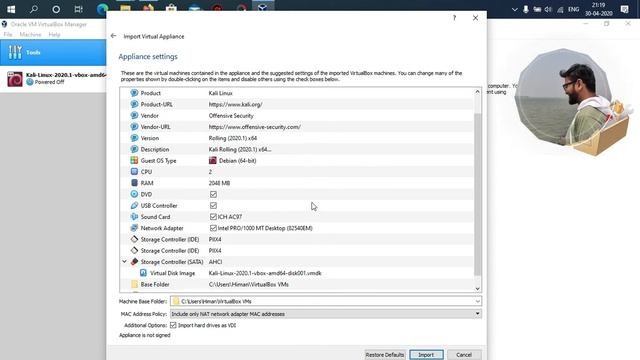Viewport: 640px width, 360px height.
Task: Open Windows taskbar search
Action: [x=33, y=9]
